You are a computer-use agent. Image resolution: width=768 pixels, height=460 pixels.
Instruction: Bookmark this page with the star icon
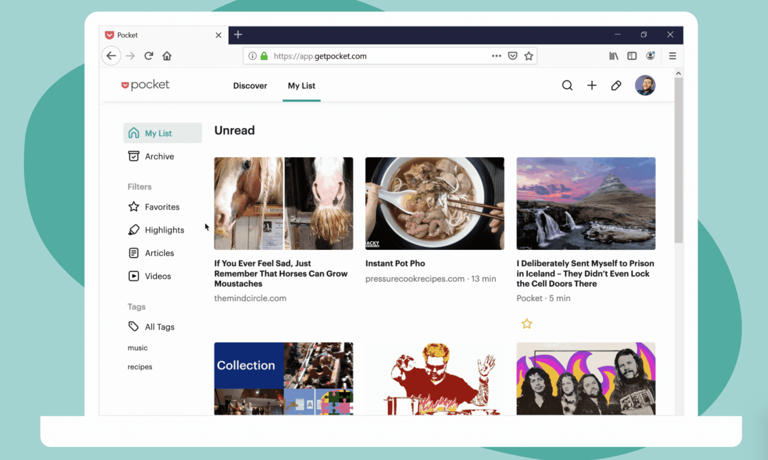coord(529,56)
